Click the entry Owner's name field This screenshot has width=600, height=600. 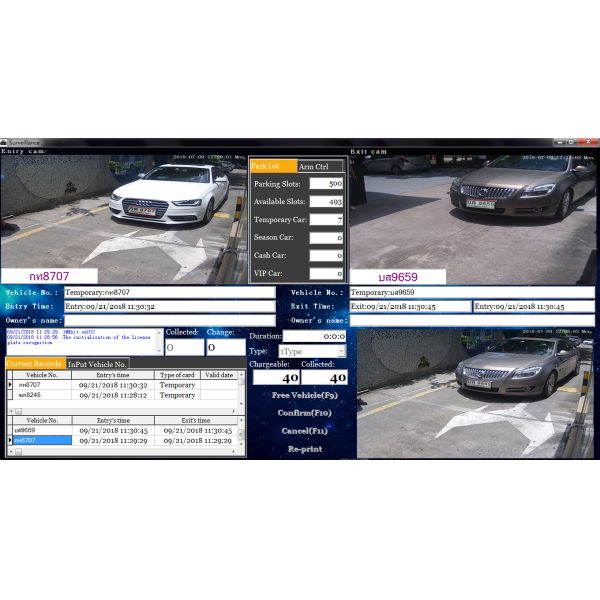168,321
